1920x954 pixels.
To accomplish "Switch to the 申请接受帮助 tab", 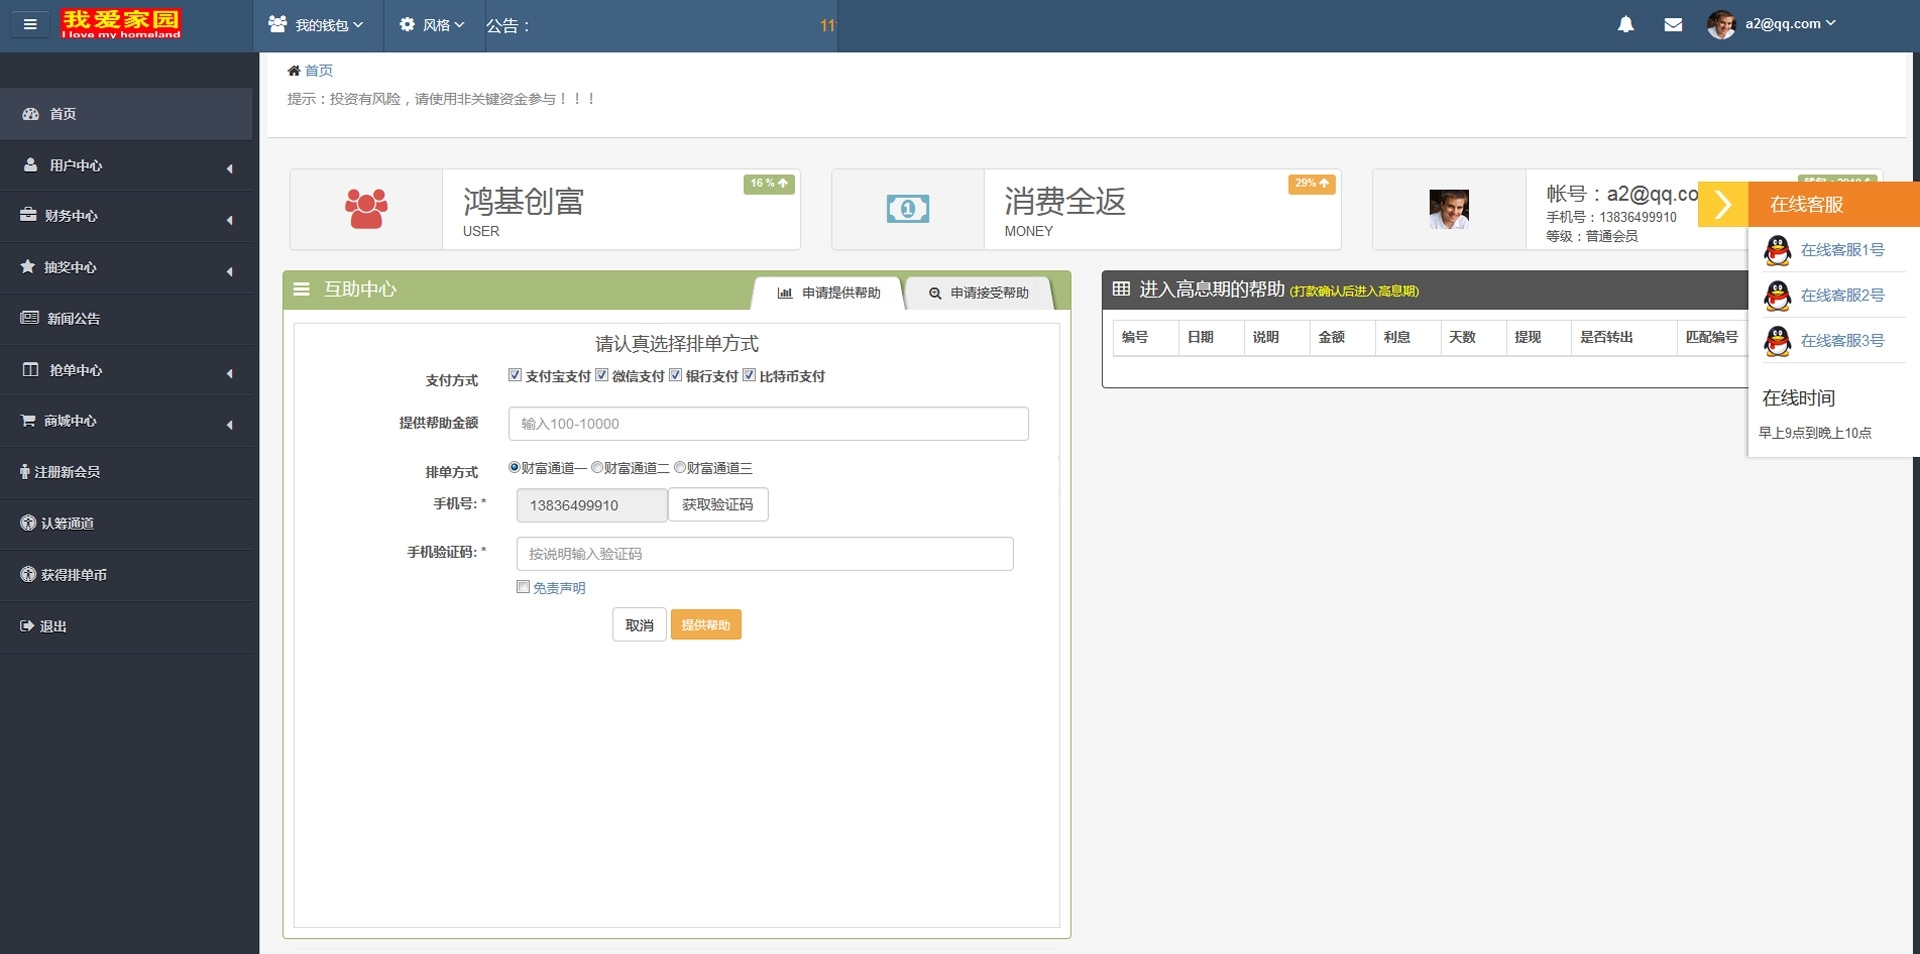I will tap(978, 293).
